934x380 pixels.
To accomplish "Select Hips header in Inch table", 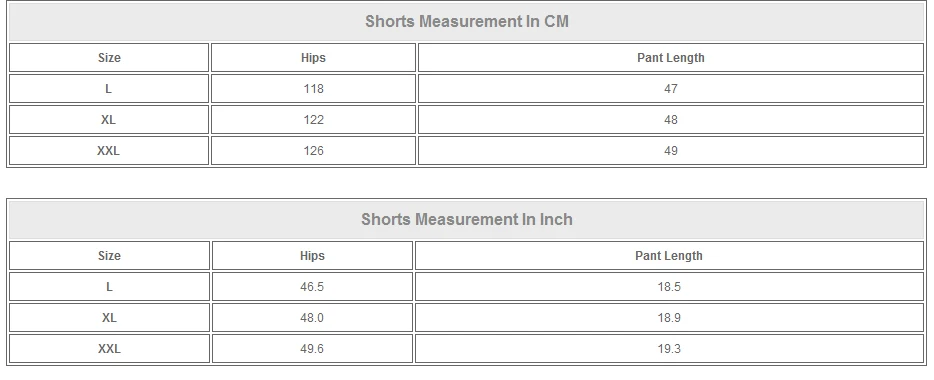I will pos(312,256).
